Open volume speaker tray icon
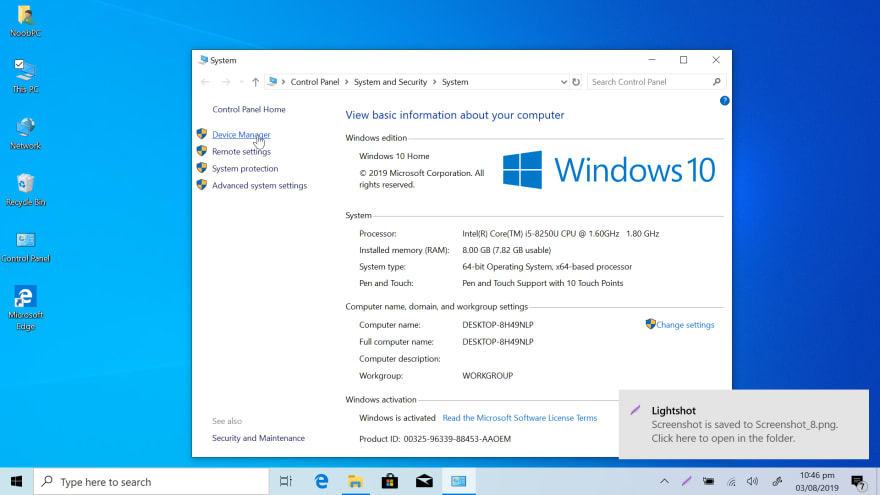Image resolution: width=880 pixels, height=495 pixels. [753, 482]
